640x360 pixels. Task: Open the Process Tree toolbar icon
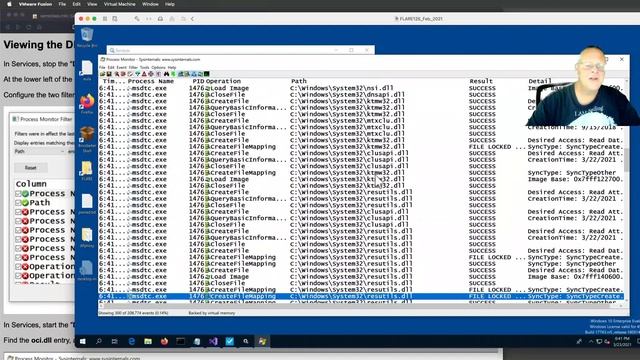coord(158,74)
